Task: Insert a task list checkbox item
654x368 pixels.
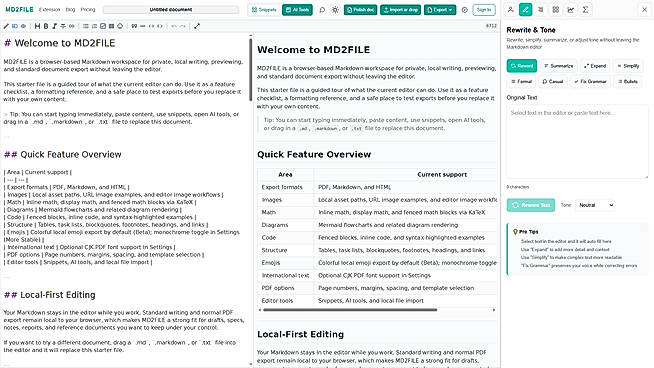Action: coord(103,26)
